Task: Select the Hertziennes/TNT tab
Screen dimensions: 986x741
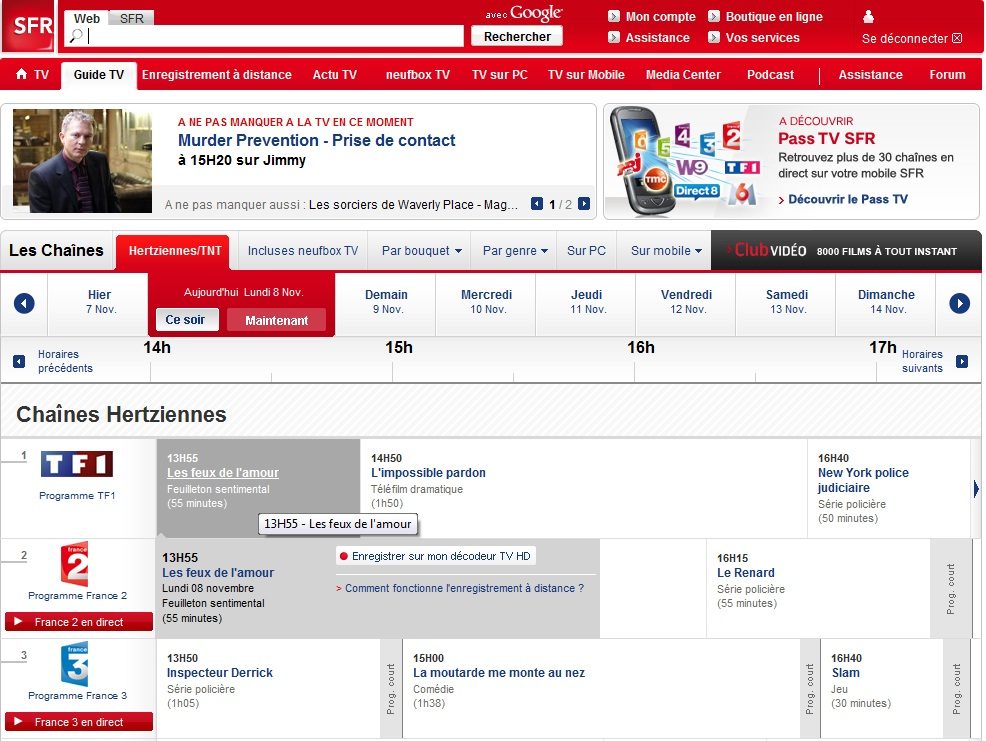Action: [x=175, y=251]
